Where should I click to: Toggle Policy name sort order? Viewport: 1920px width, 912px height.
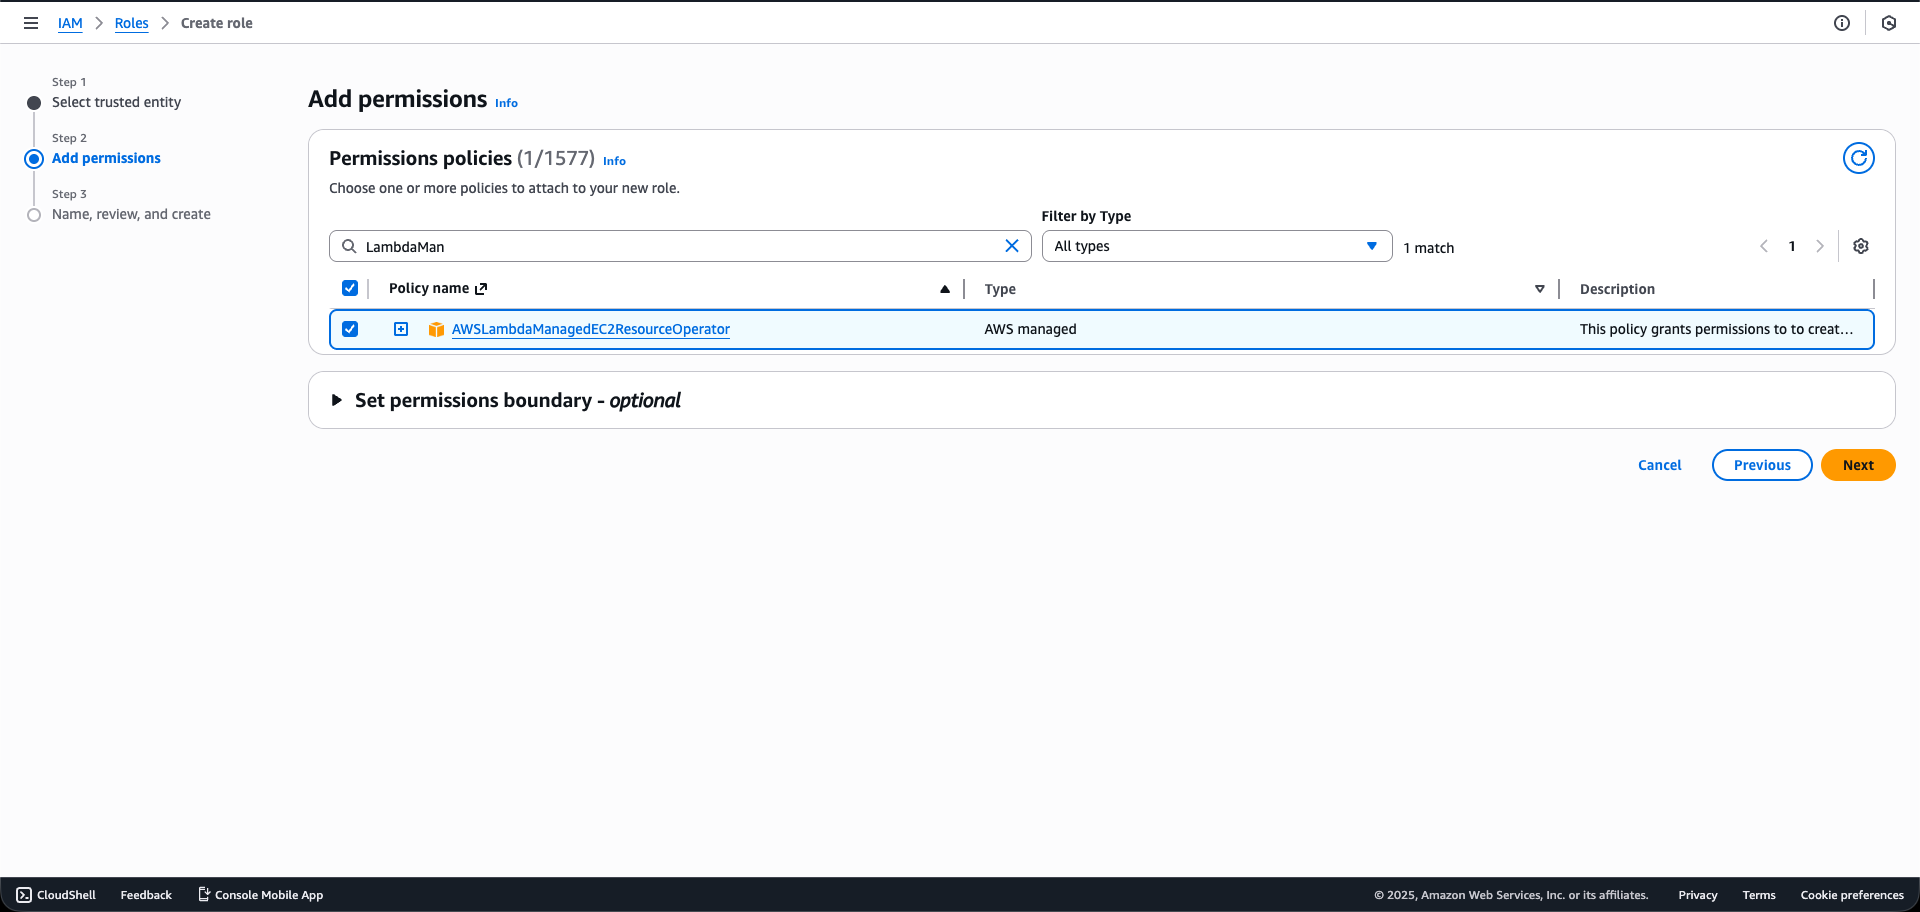pyautogui.click(x=944, y=289)
